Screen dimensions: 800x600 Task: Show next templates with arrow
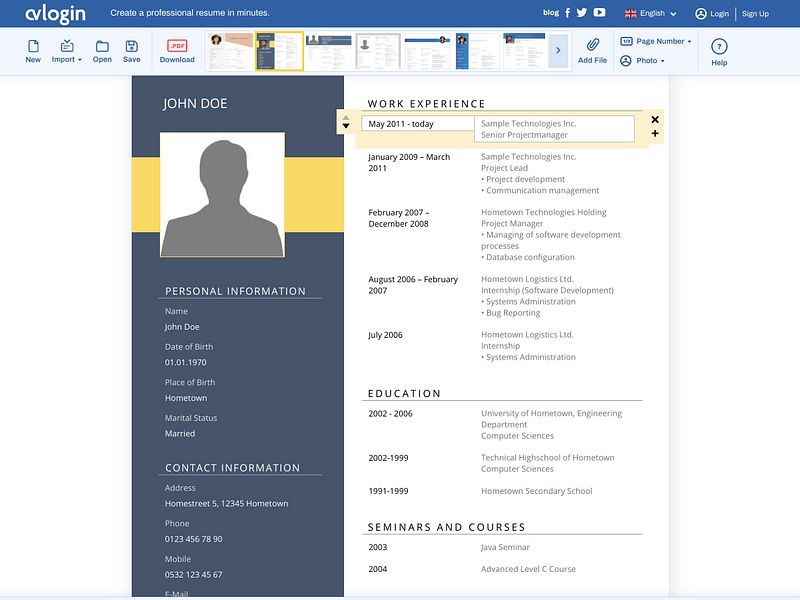click(558, 51)
